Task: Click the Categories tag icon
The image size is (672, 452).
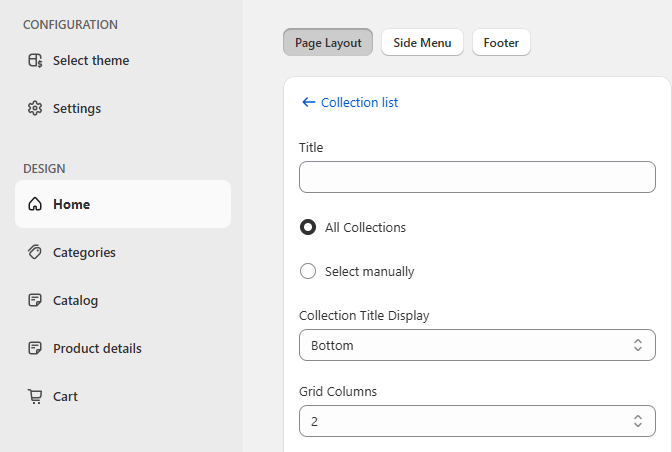Action: (x=35, y=252)
